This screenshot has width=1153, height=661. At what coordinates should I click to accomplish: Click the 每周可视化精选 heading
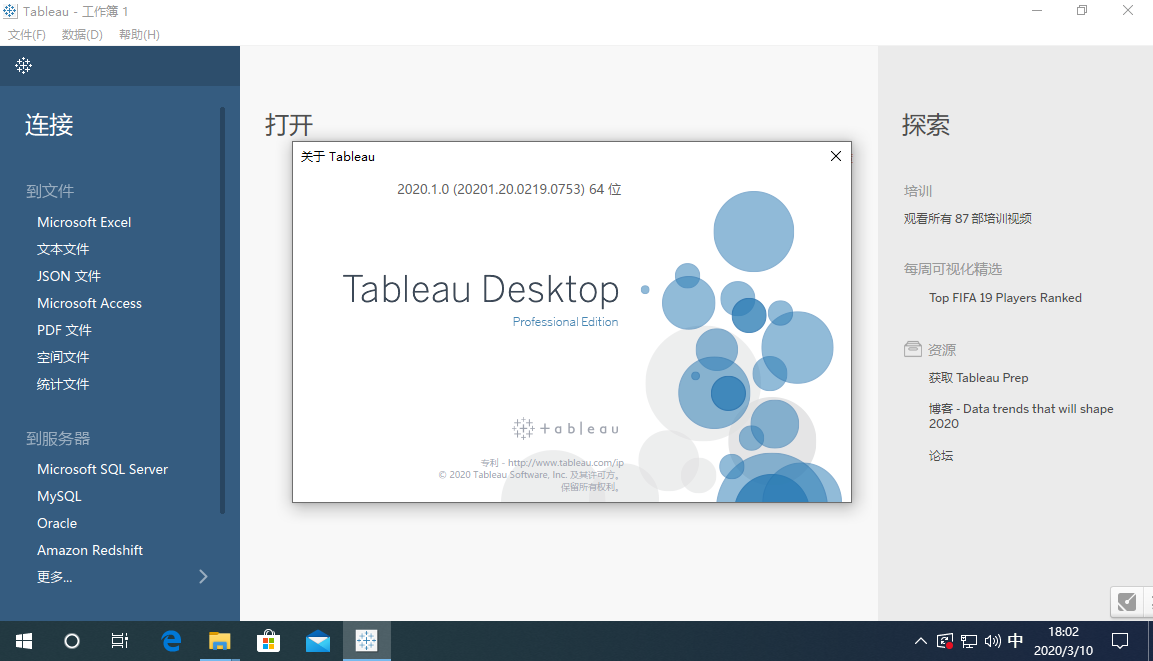coord(953,269)
